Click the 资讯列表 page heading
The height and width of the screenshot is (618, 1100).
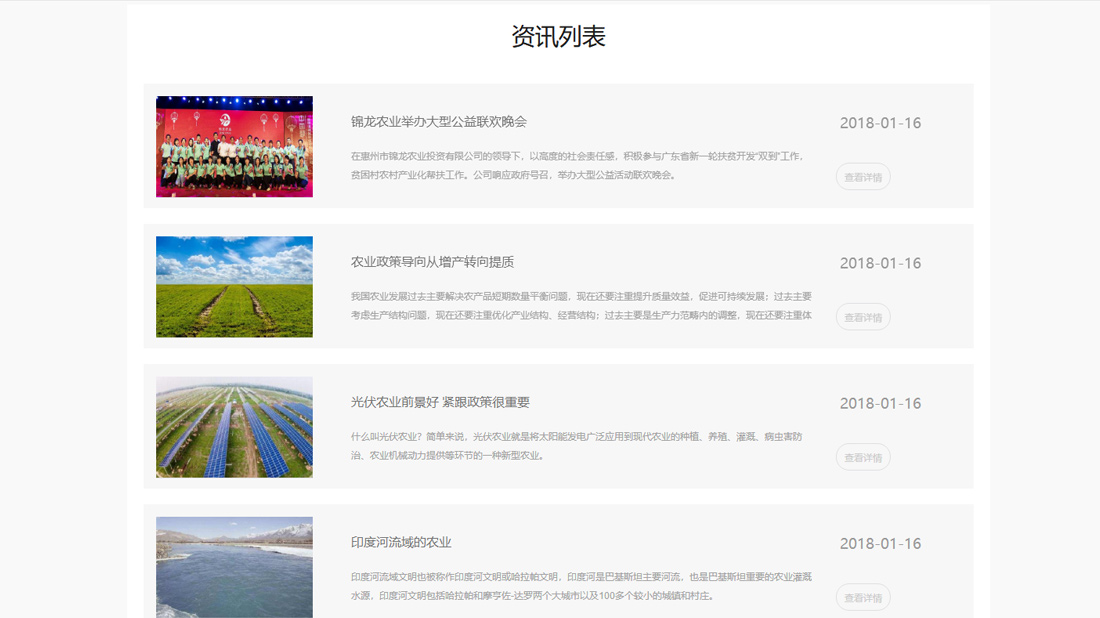[558, 37]
